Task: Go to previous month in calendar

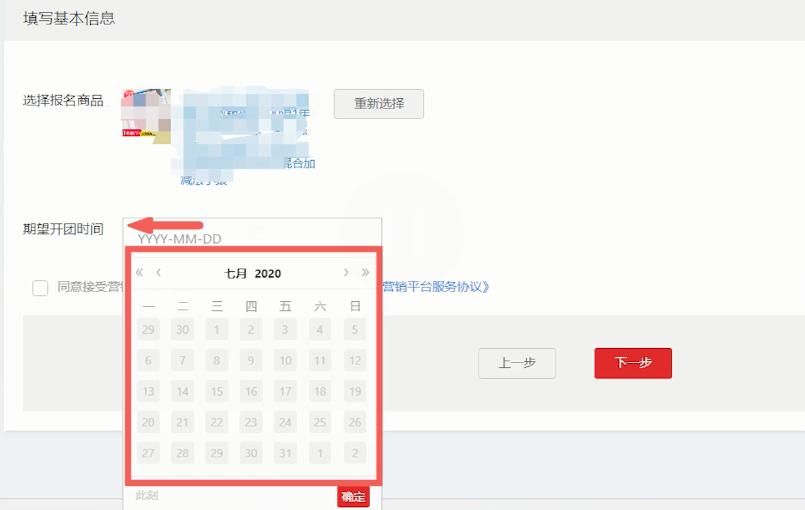Action: point(159,273)
